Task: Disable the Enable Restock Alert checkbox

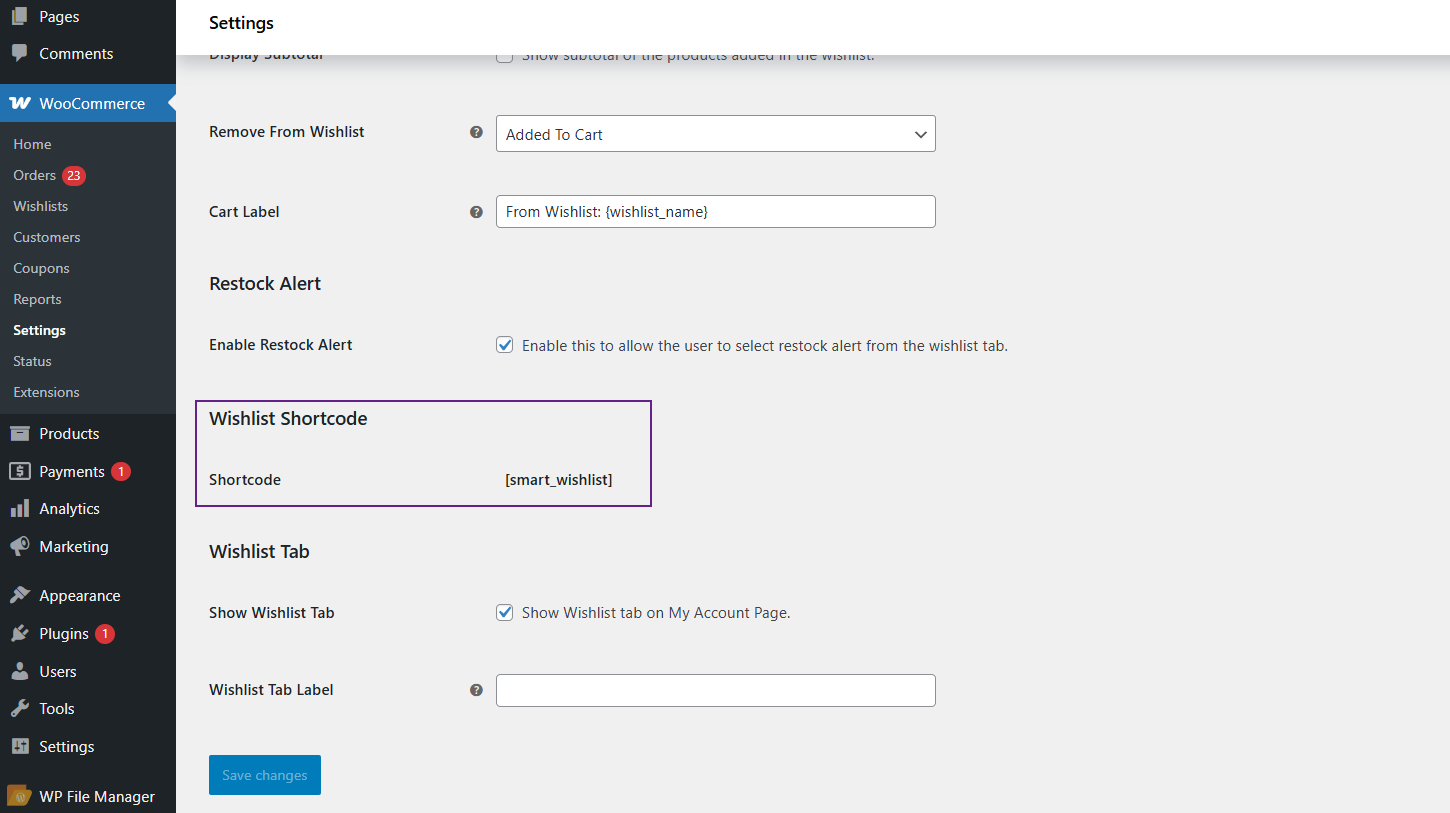Action: coord(505,345)
